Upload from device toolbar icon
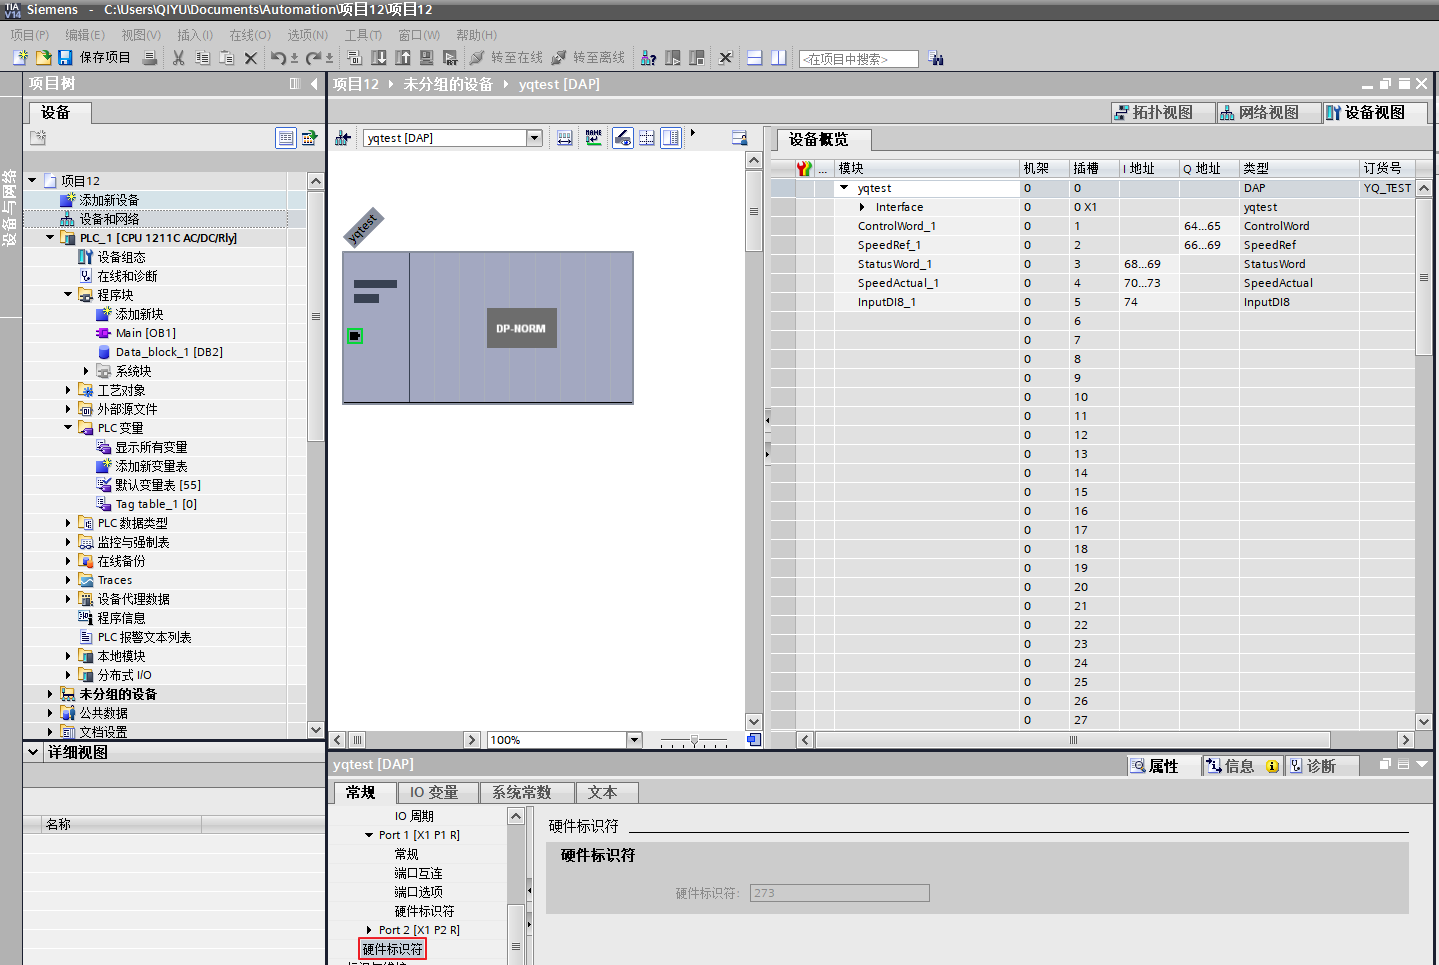Screen dimensions: 1439x965 402,58
